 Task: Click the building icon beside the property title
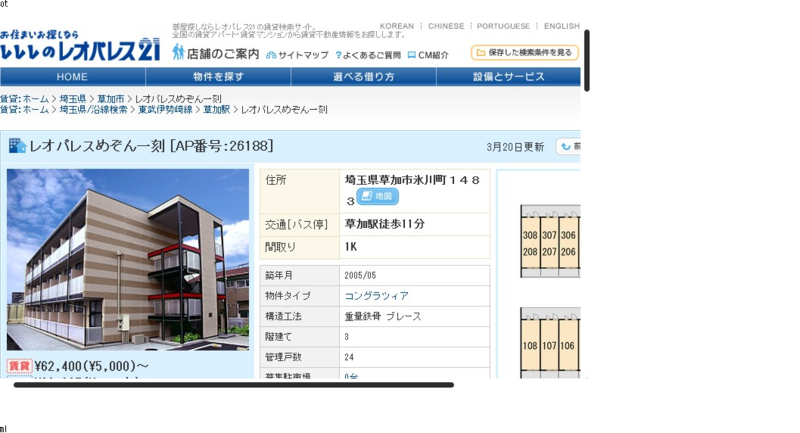click(17, 146)
